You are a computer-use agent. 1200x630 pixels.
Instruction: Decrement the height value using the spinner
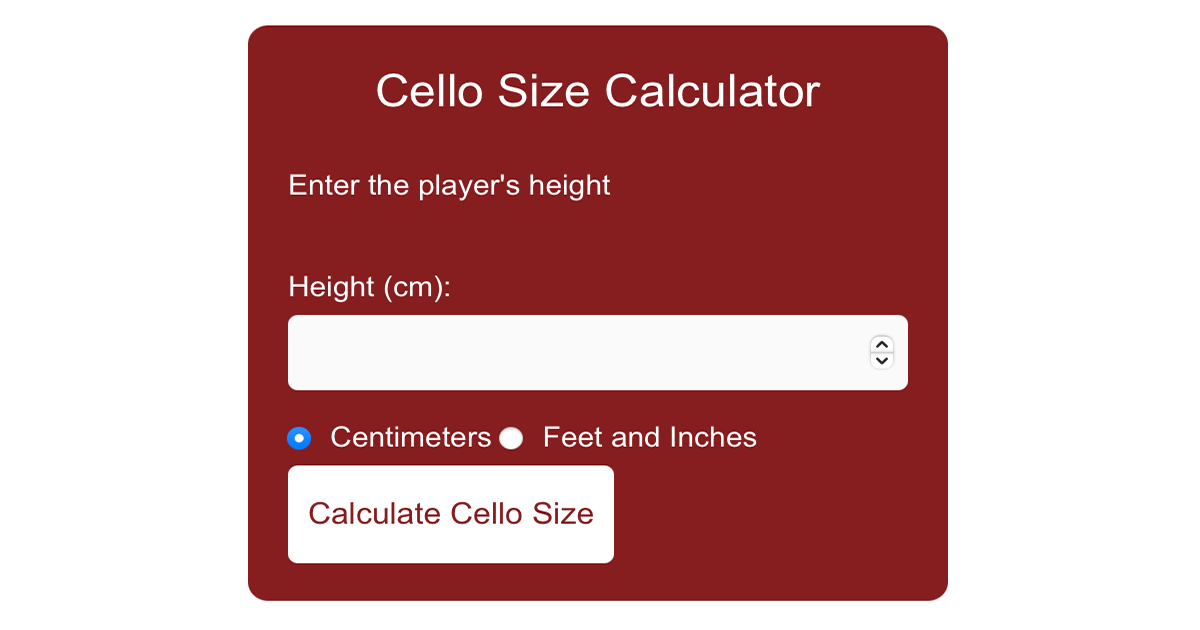pyautogui.click(x=882, y=360)
